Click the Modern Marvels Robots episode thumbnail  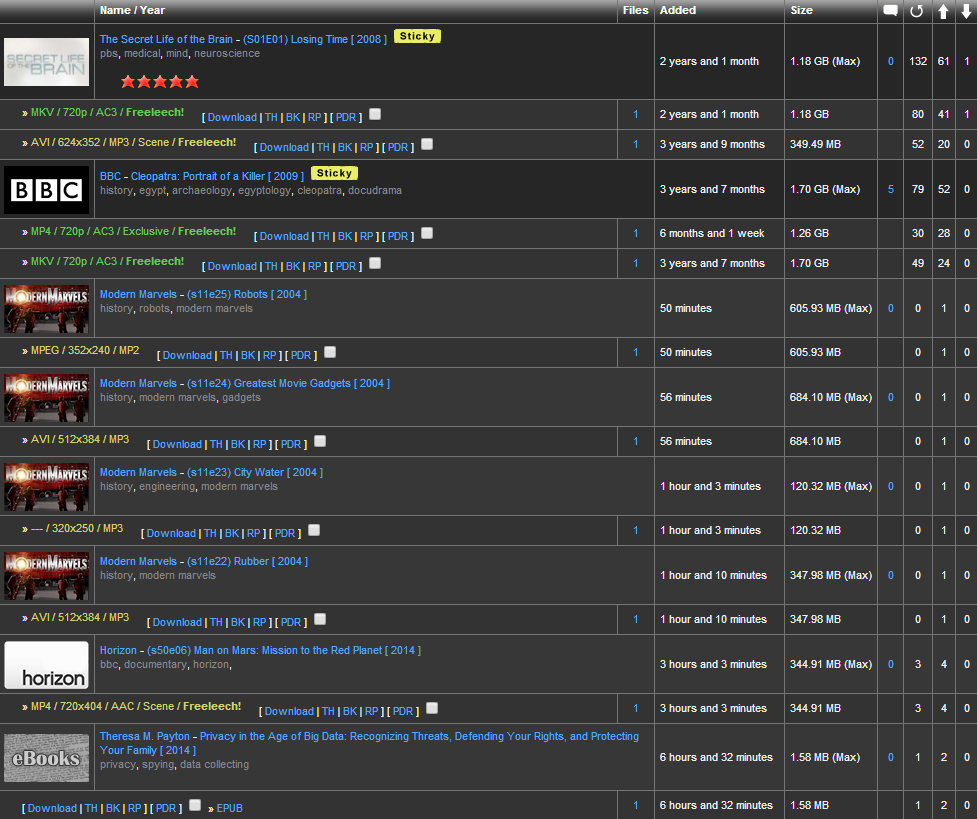click(x=47, y=309)
